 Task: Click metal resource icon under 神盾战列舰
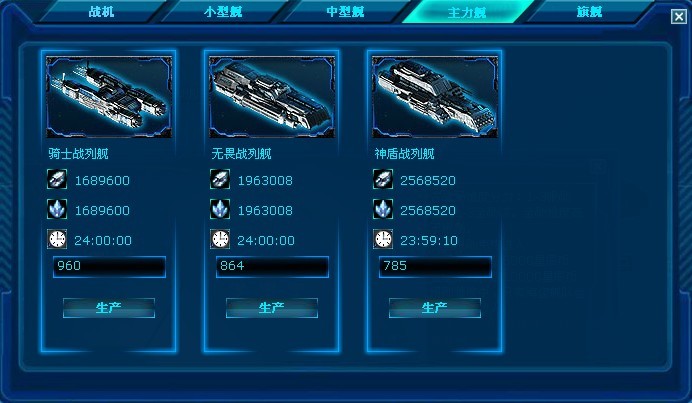383,179
